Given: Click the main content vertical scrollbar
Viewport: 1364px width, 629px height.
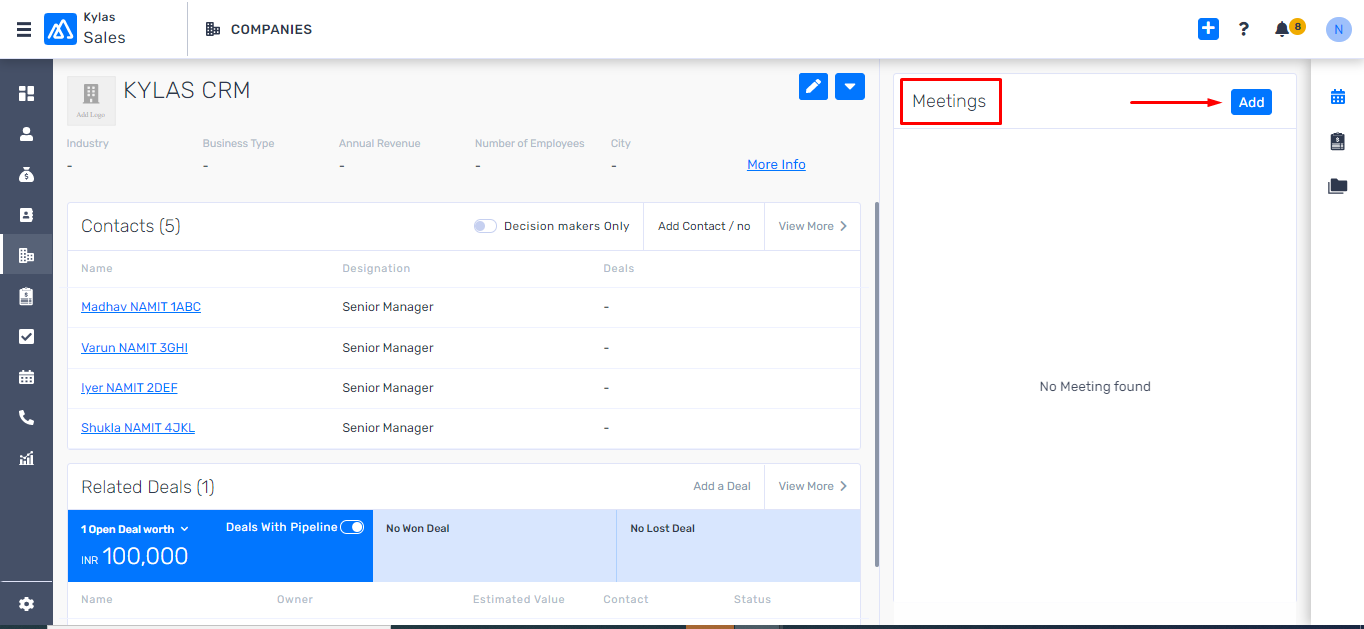Looking at the screenshot, I should click(x=876, y=385).
